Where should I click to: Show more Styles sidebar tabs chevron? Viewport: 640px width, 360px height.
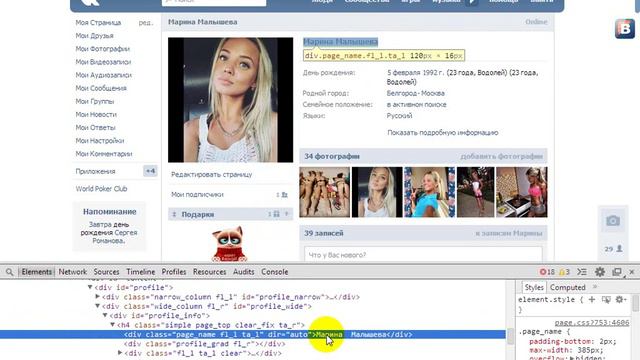tap(595, 287)
